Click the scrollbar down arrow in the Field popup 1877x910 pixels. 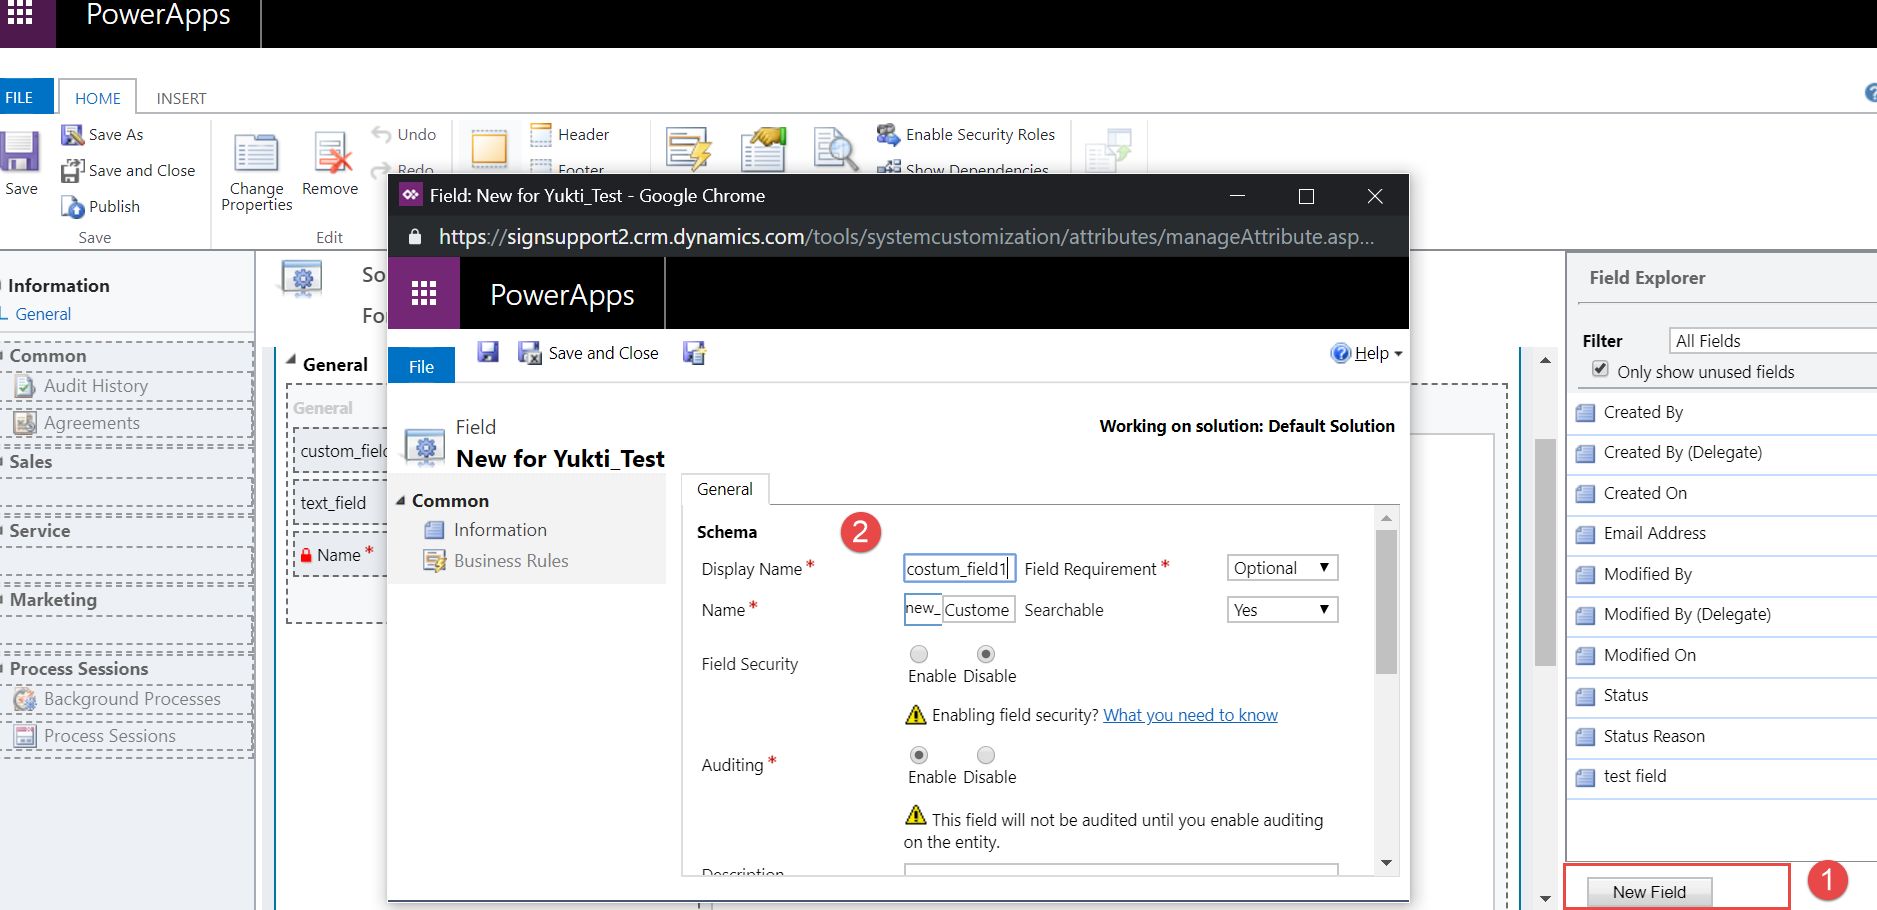click(x=1386, y=863)
